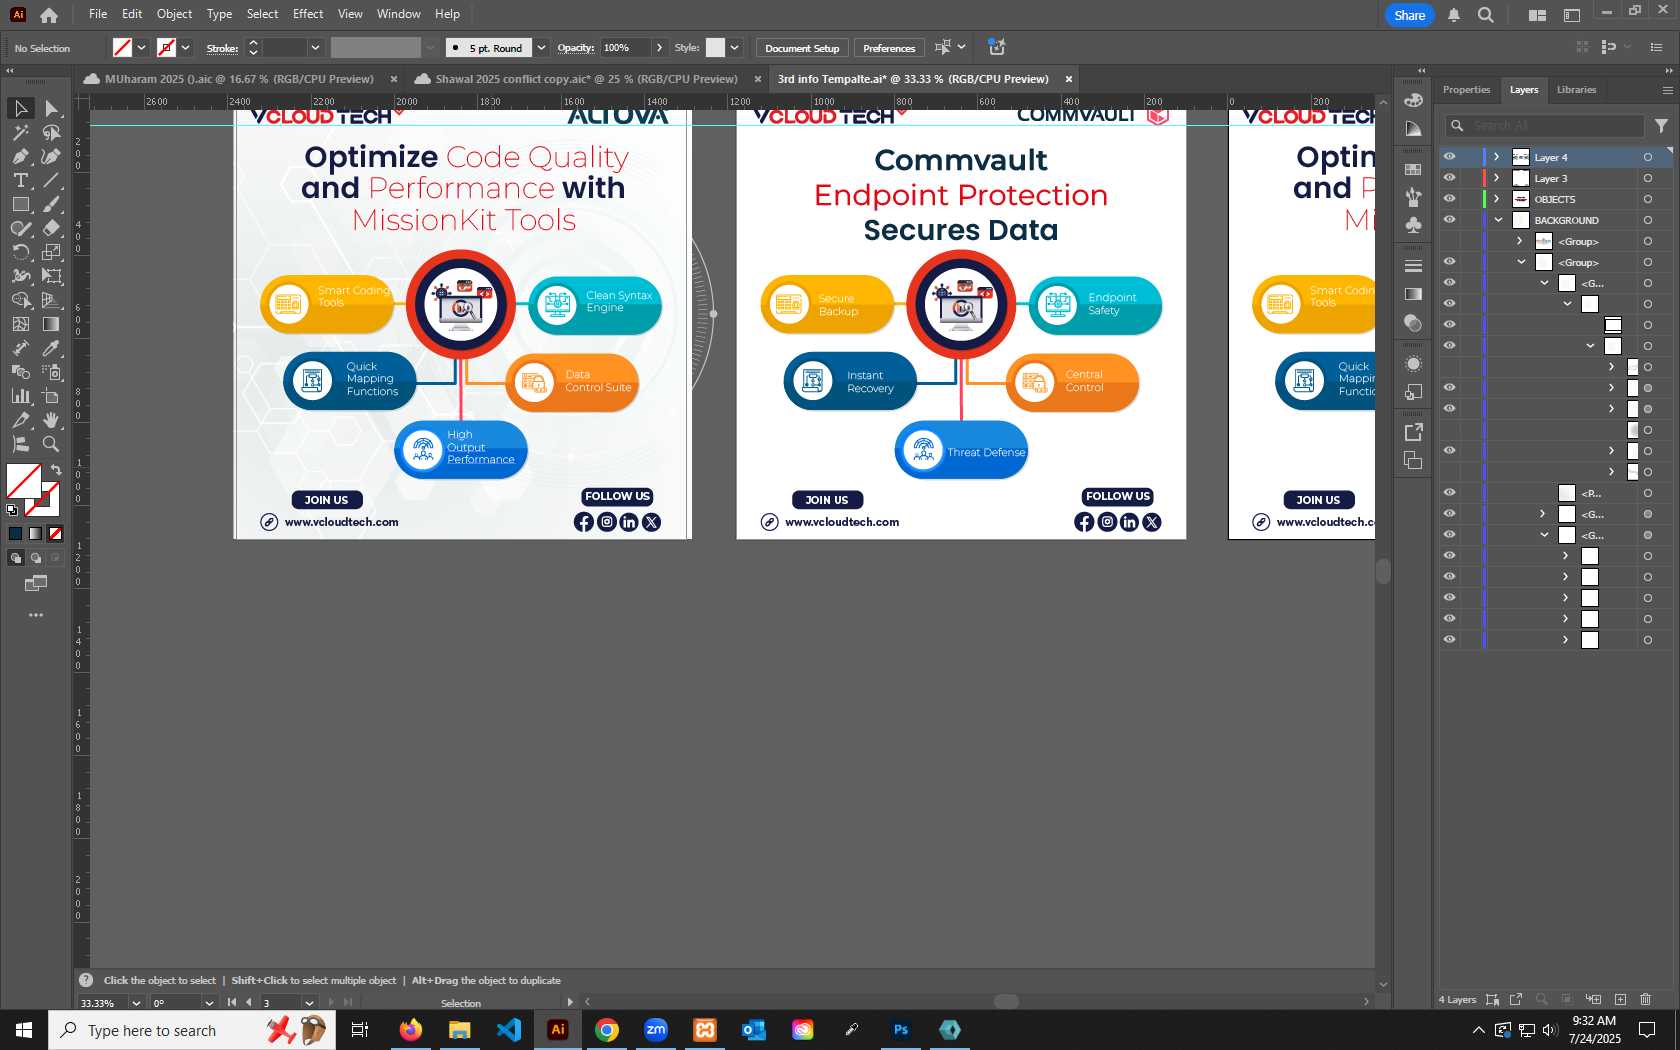Click target circle for OBJECTS layer
Image resolution: width=1680 pixels, height=1050 pixels.
1647,199
